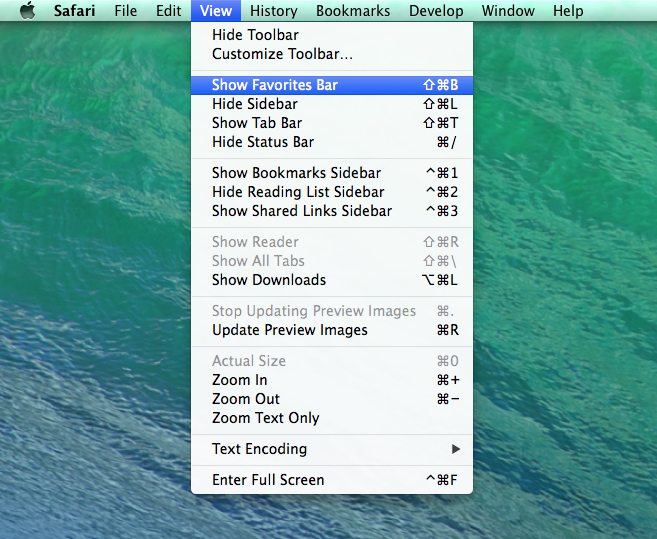Open the Safari application menu
Image resolution: width=657 pixels, height=539 pixels.
tap(74, 10)
